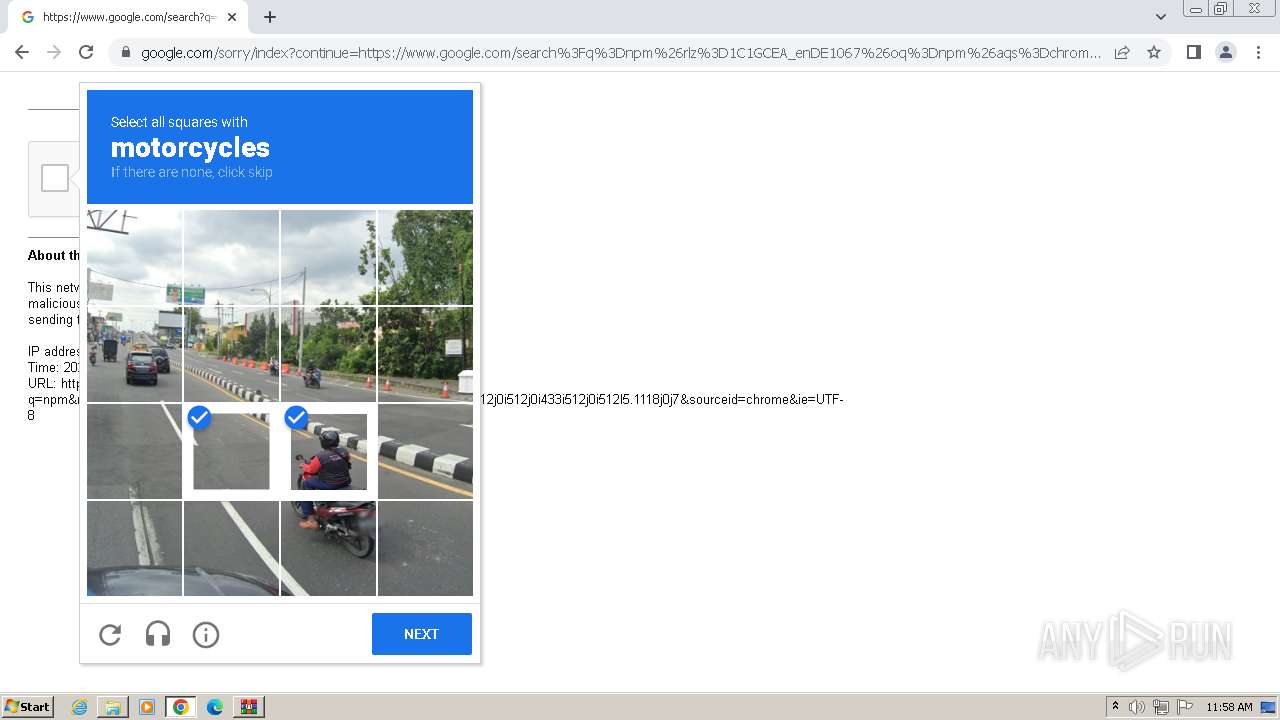Image resolution: width=1280 pixels, height=720 pixels.
Task: Open Action Center flag icon
Action: (x=1185, y=707)
